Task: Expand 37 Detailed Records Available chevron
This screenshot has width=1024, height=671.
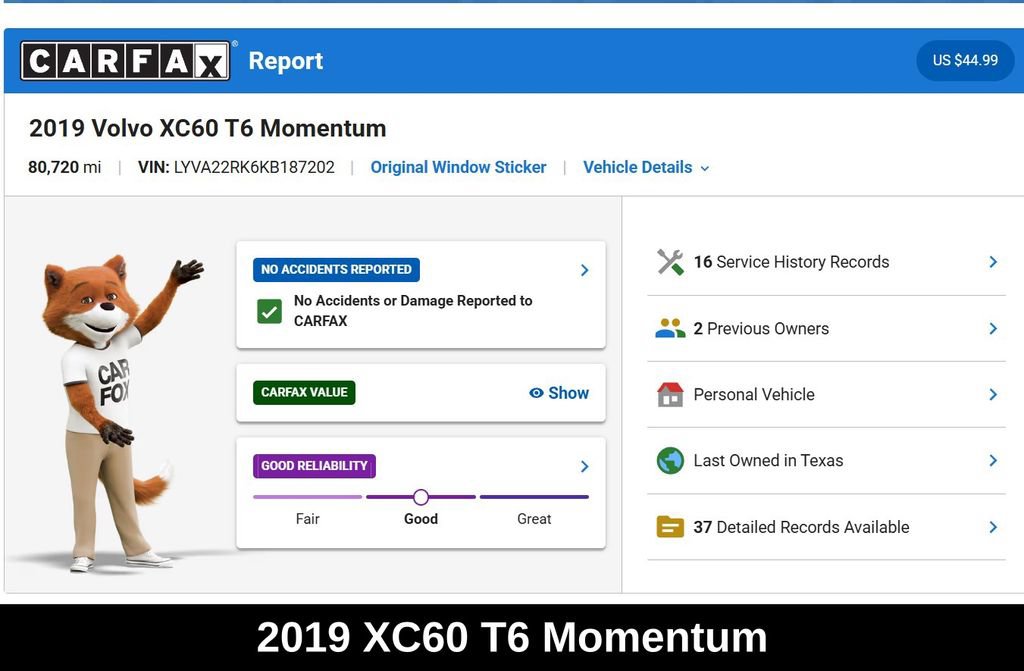Action: point(993,527)
